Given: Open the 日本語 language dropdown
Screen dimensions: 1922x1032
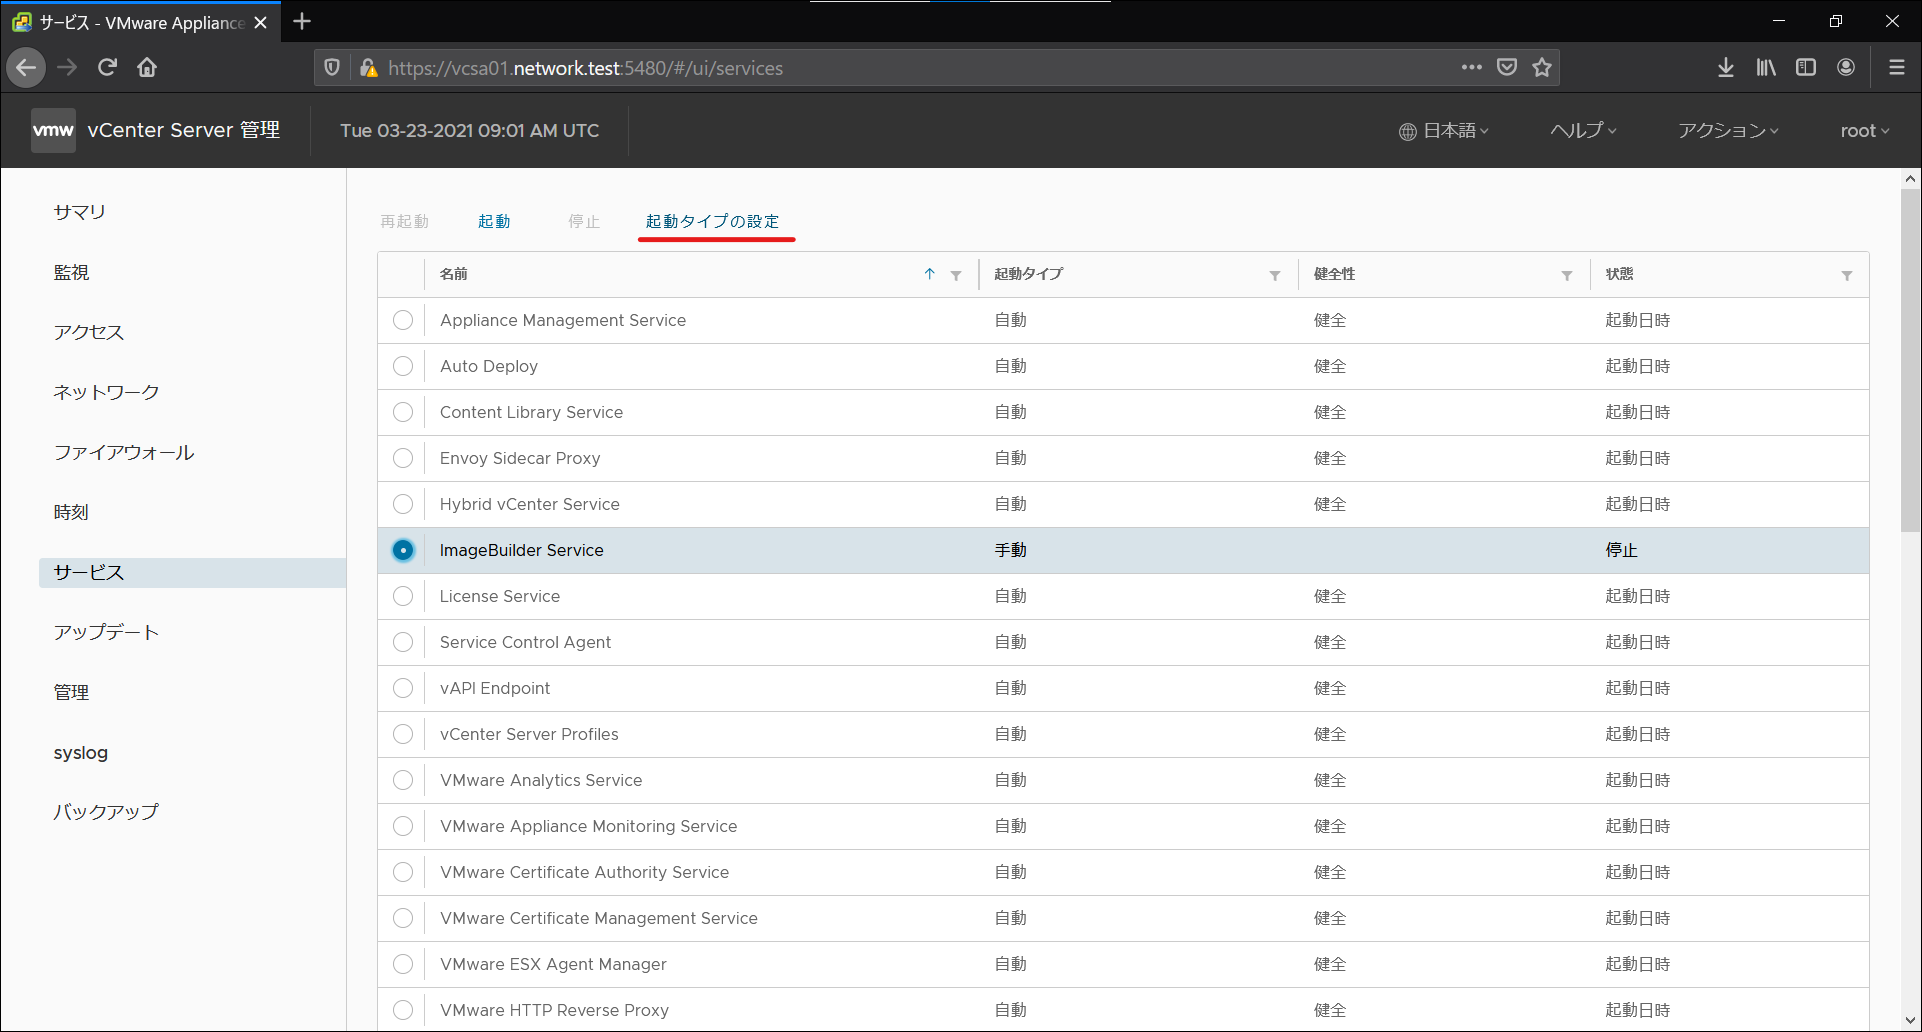Looking at the screenshot, I should [1444, 130].
